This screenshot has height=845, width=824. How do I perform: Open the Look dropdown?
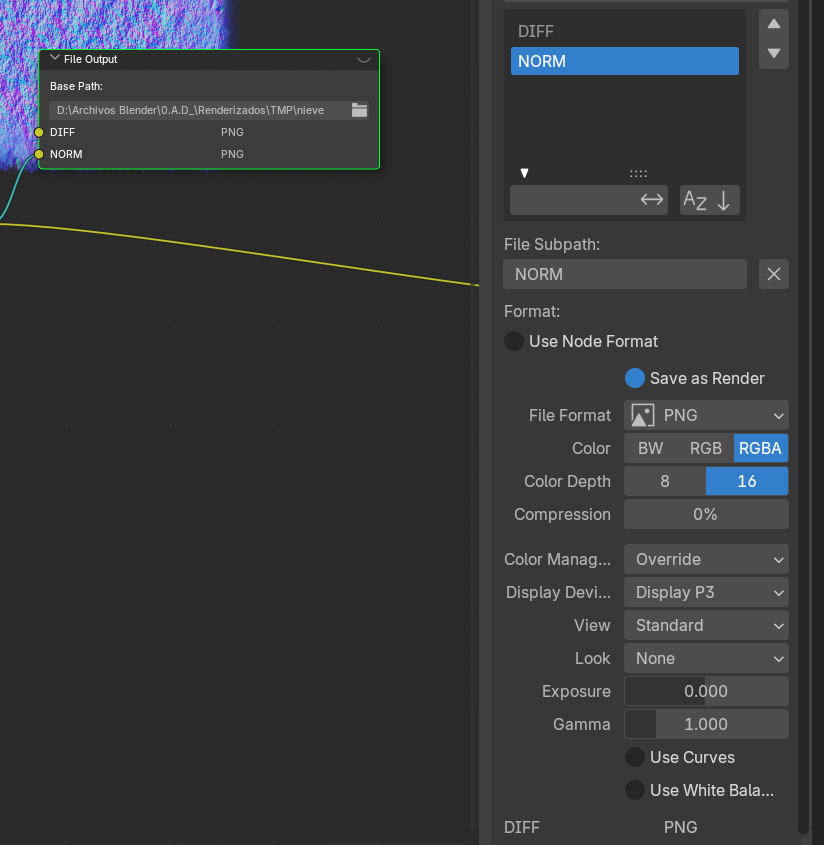coord(706,658)
